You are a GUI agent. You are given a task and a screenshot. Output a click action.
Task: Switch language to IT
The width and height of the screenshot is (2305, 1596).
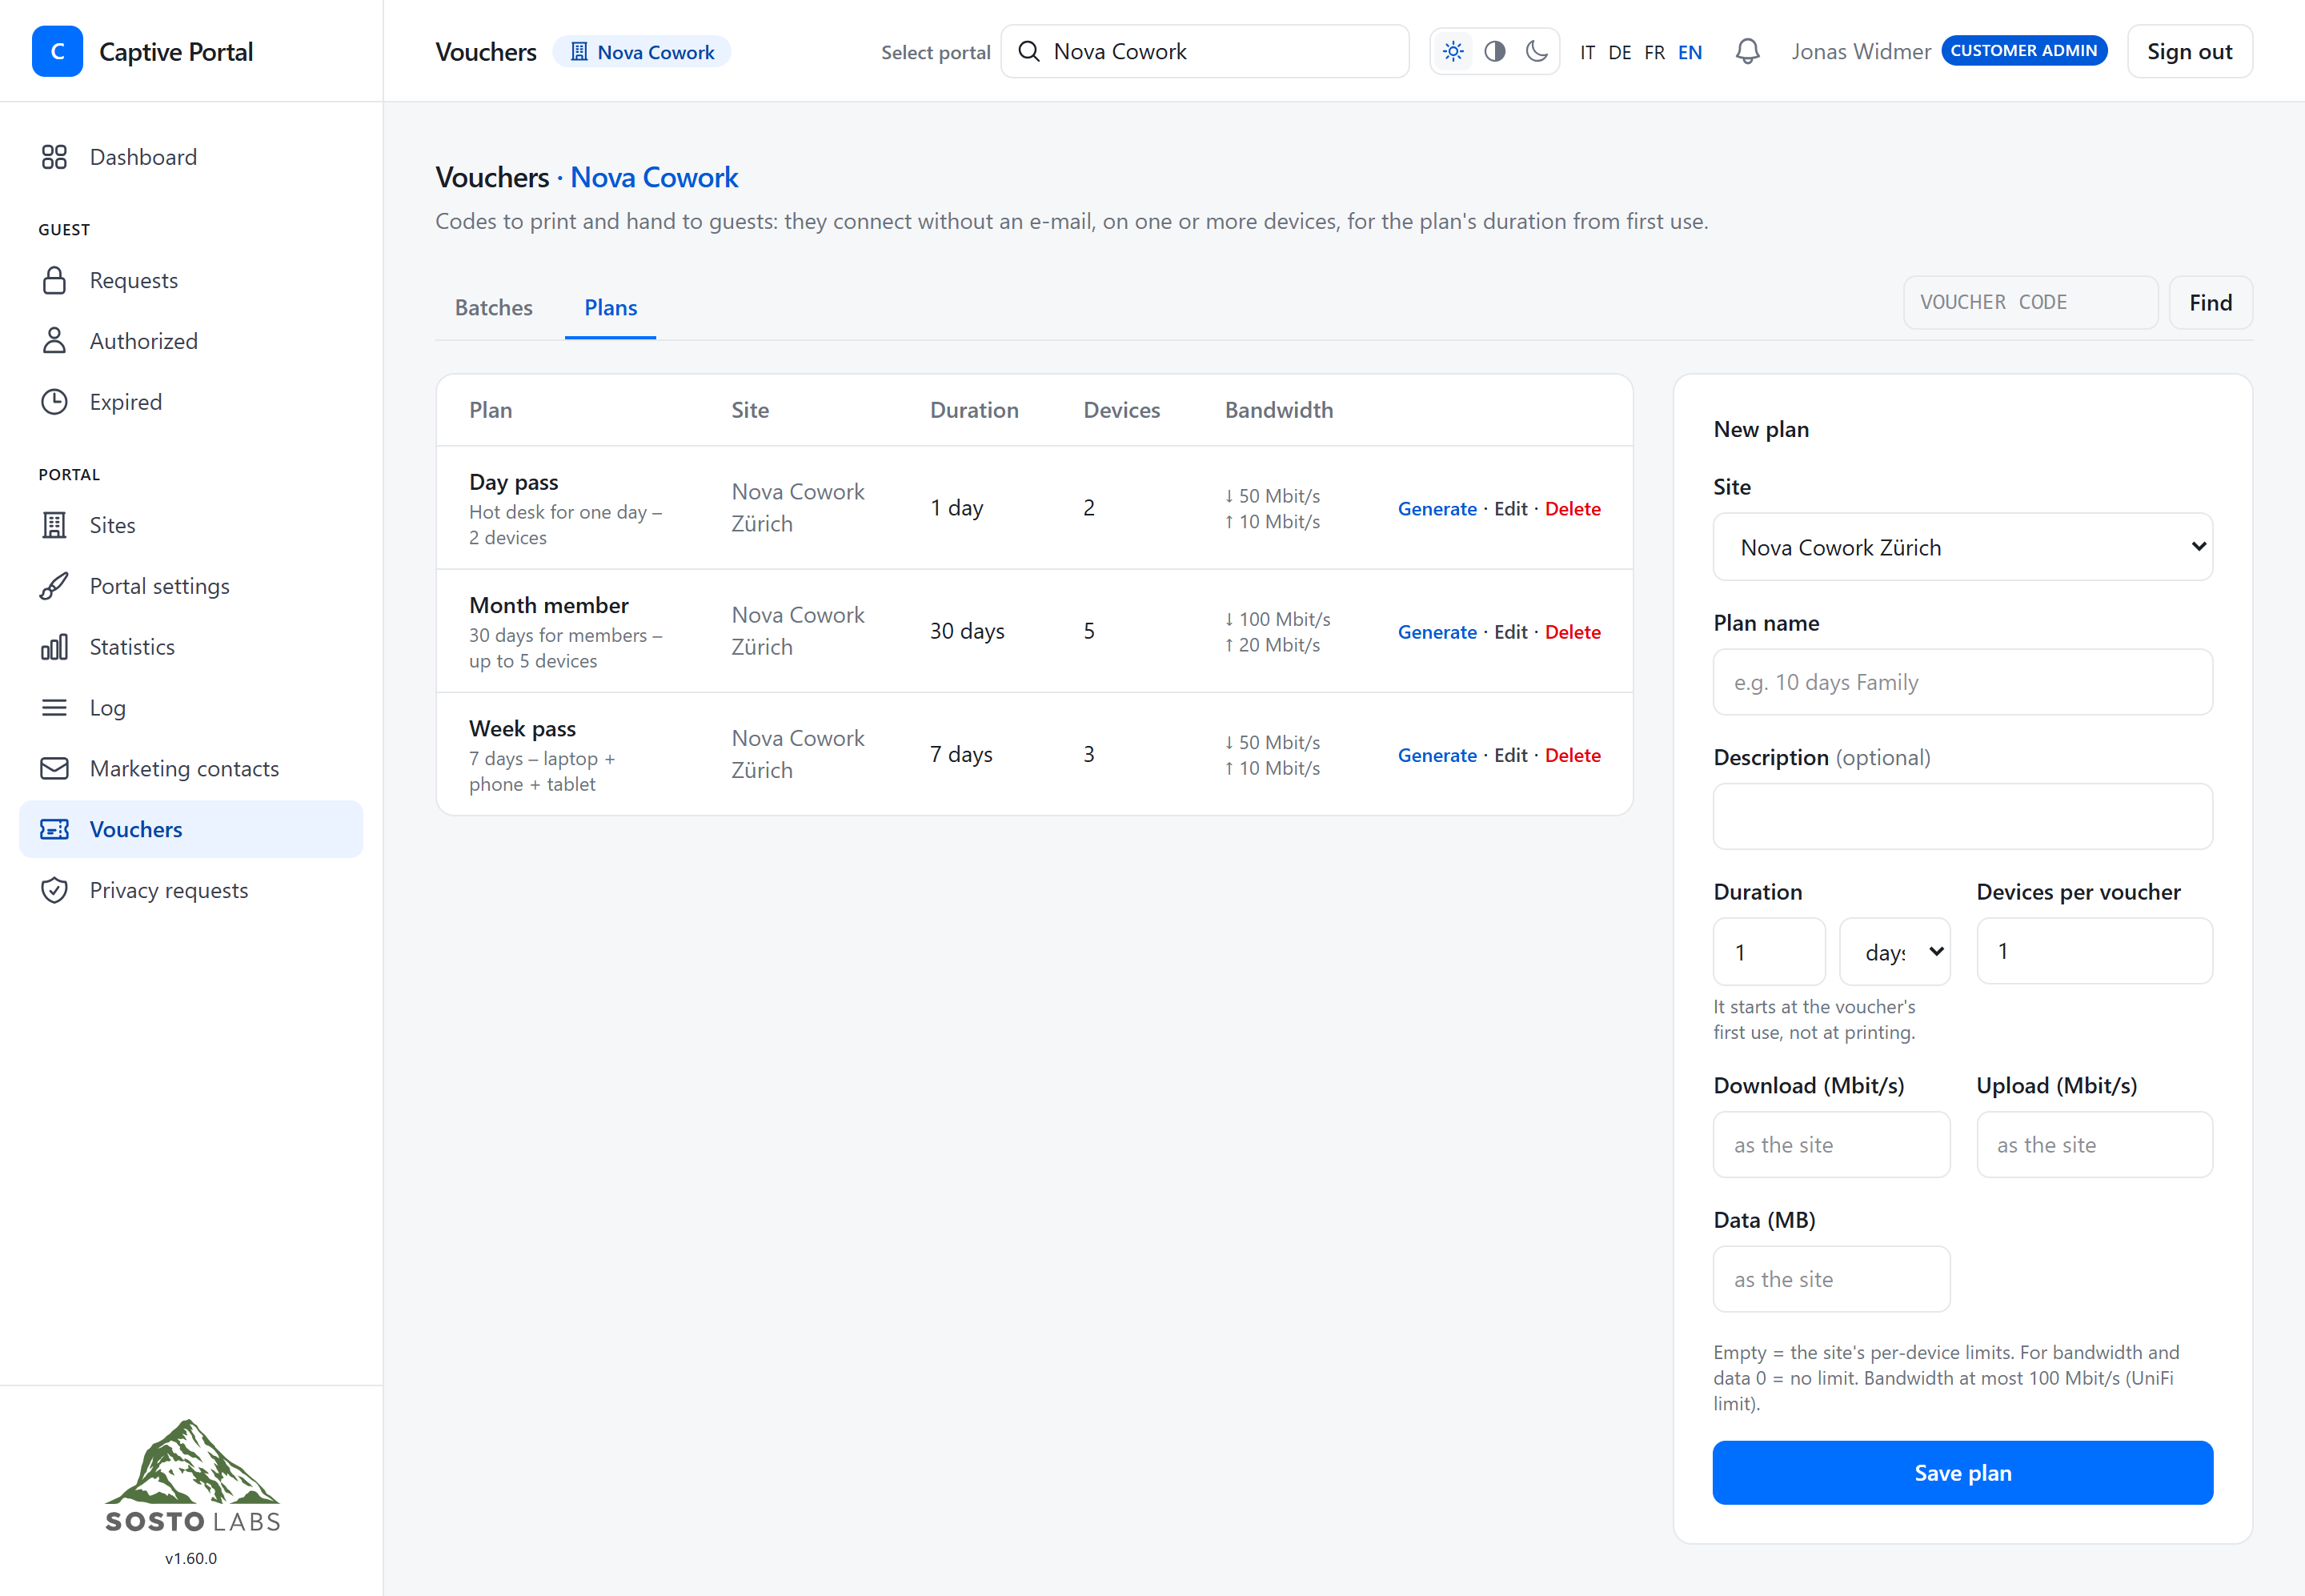(x=1587, y=52)
